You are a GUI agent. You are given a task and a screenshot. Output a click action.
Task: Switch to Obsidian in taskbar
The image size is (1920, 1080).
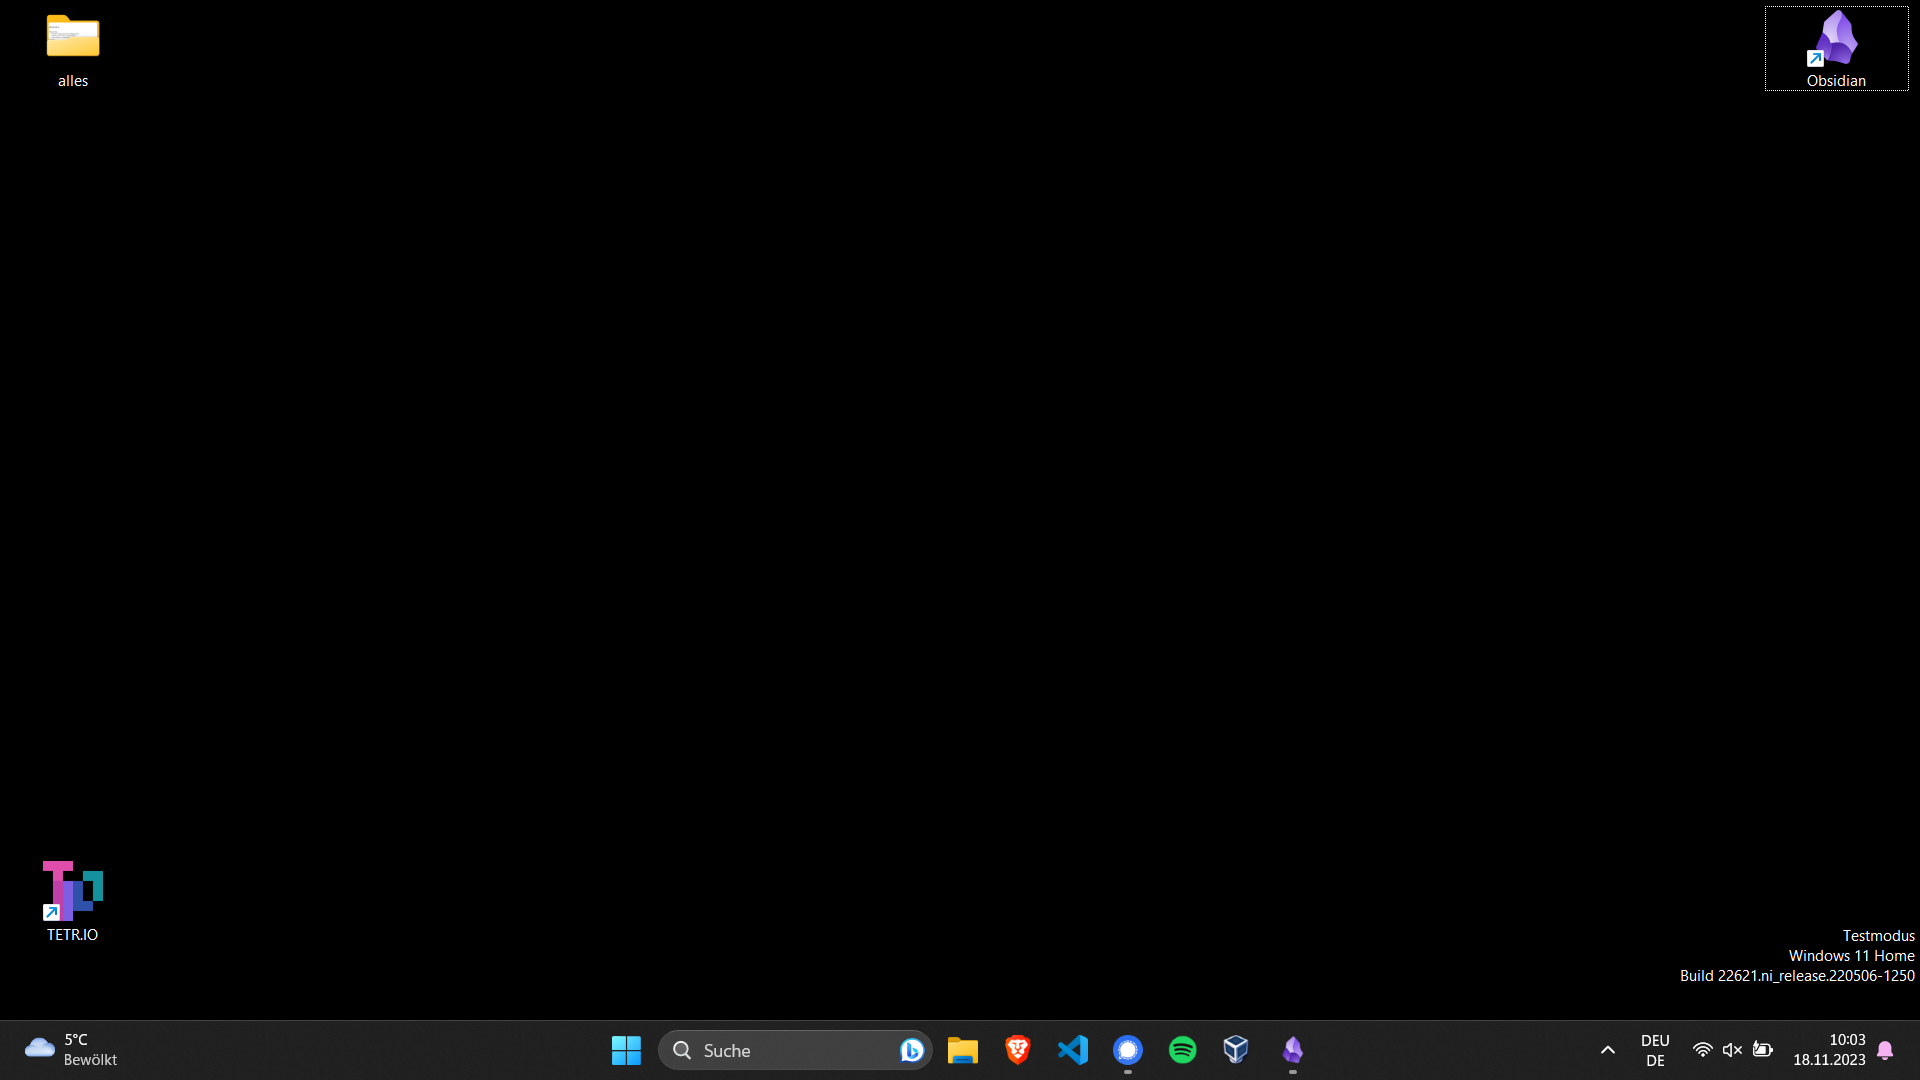pyautogui.click(x=1293, y=1050)
